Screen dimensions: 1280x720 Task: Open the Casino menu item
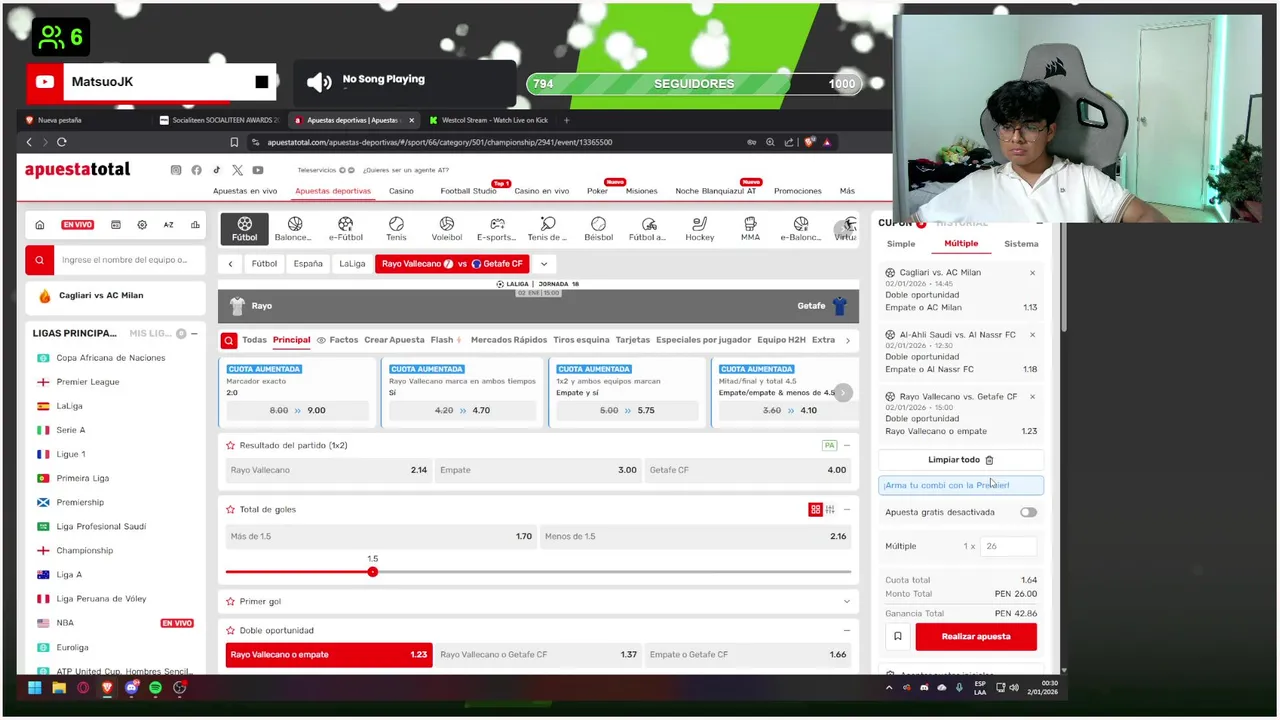[401, 191]
